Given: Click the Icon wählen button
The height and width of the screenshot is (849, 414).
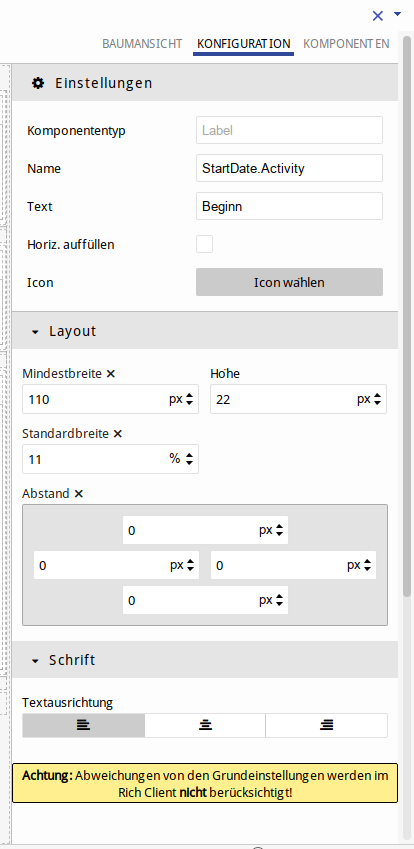Looking at the screenshot, I should tap(290, 282).
